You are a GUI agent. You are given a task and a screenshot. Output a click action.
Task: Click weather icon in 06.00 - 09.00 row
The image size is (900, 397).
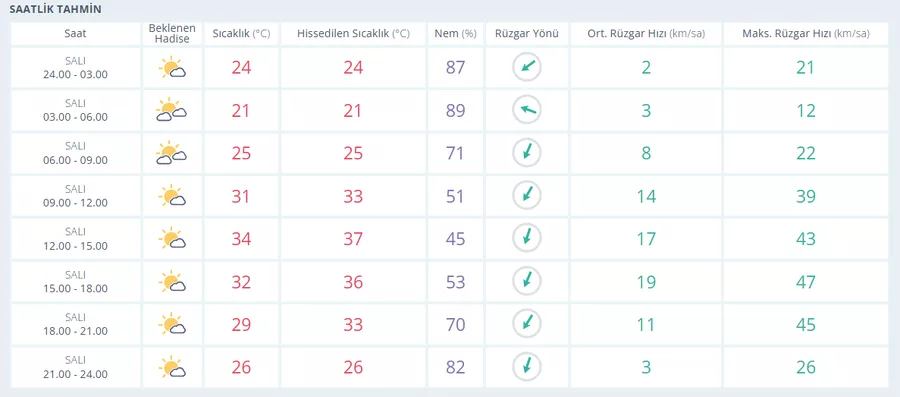pos(172,153)
